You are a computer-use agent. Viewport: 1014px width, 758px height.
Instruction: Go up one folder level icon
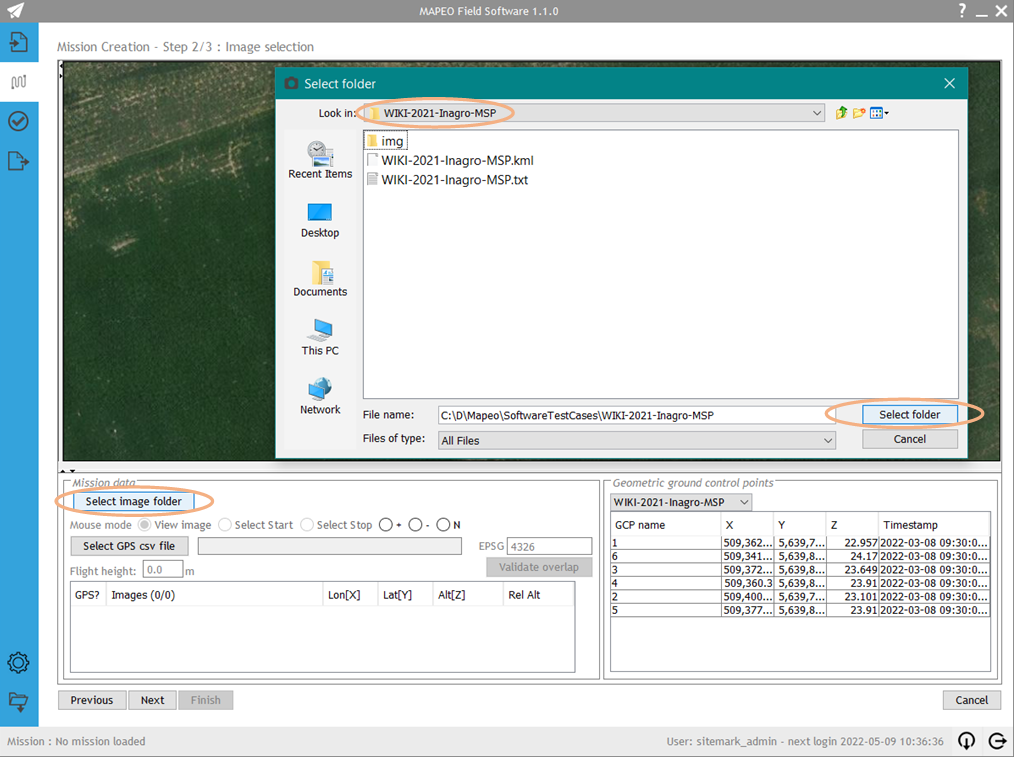click(x=841, y=113)
